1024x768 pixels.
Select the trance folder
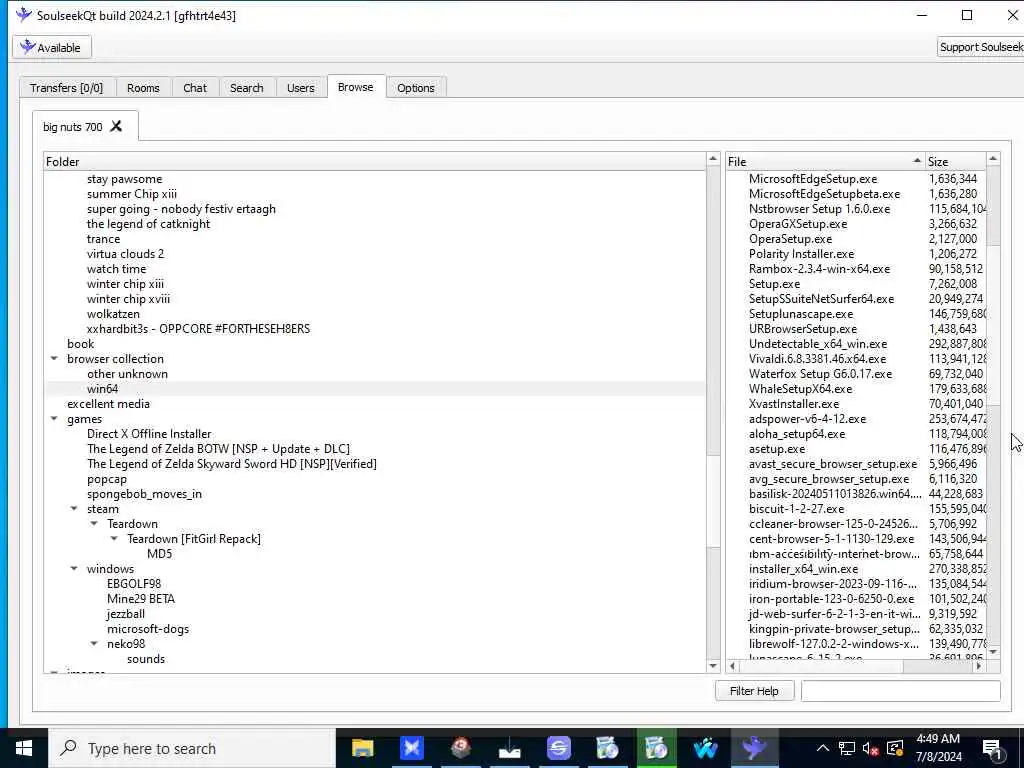[x=103, y=238]
